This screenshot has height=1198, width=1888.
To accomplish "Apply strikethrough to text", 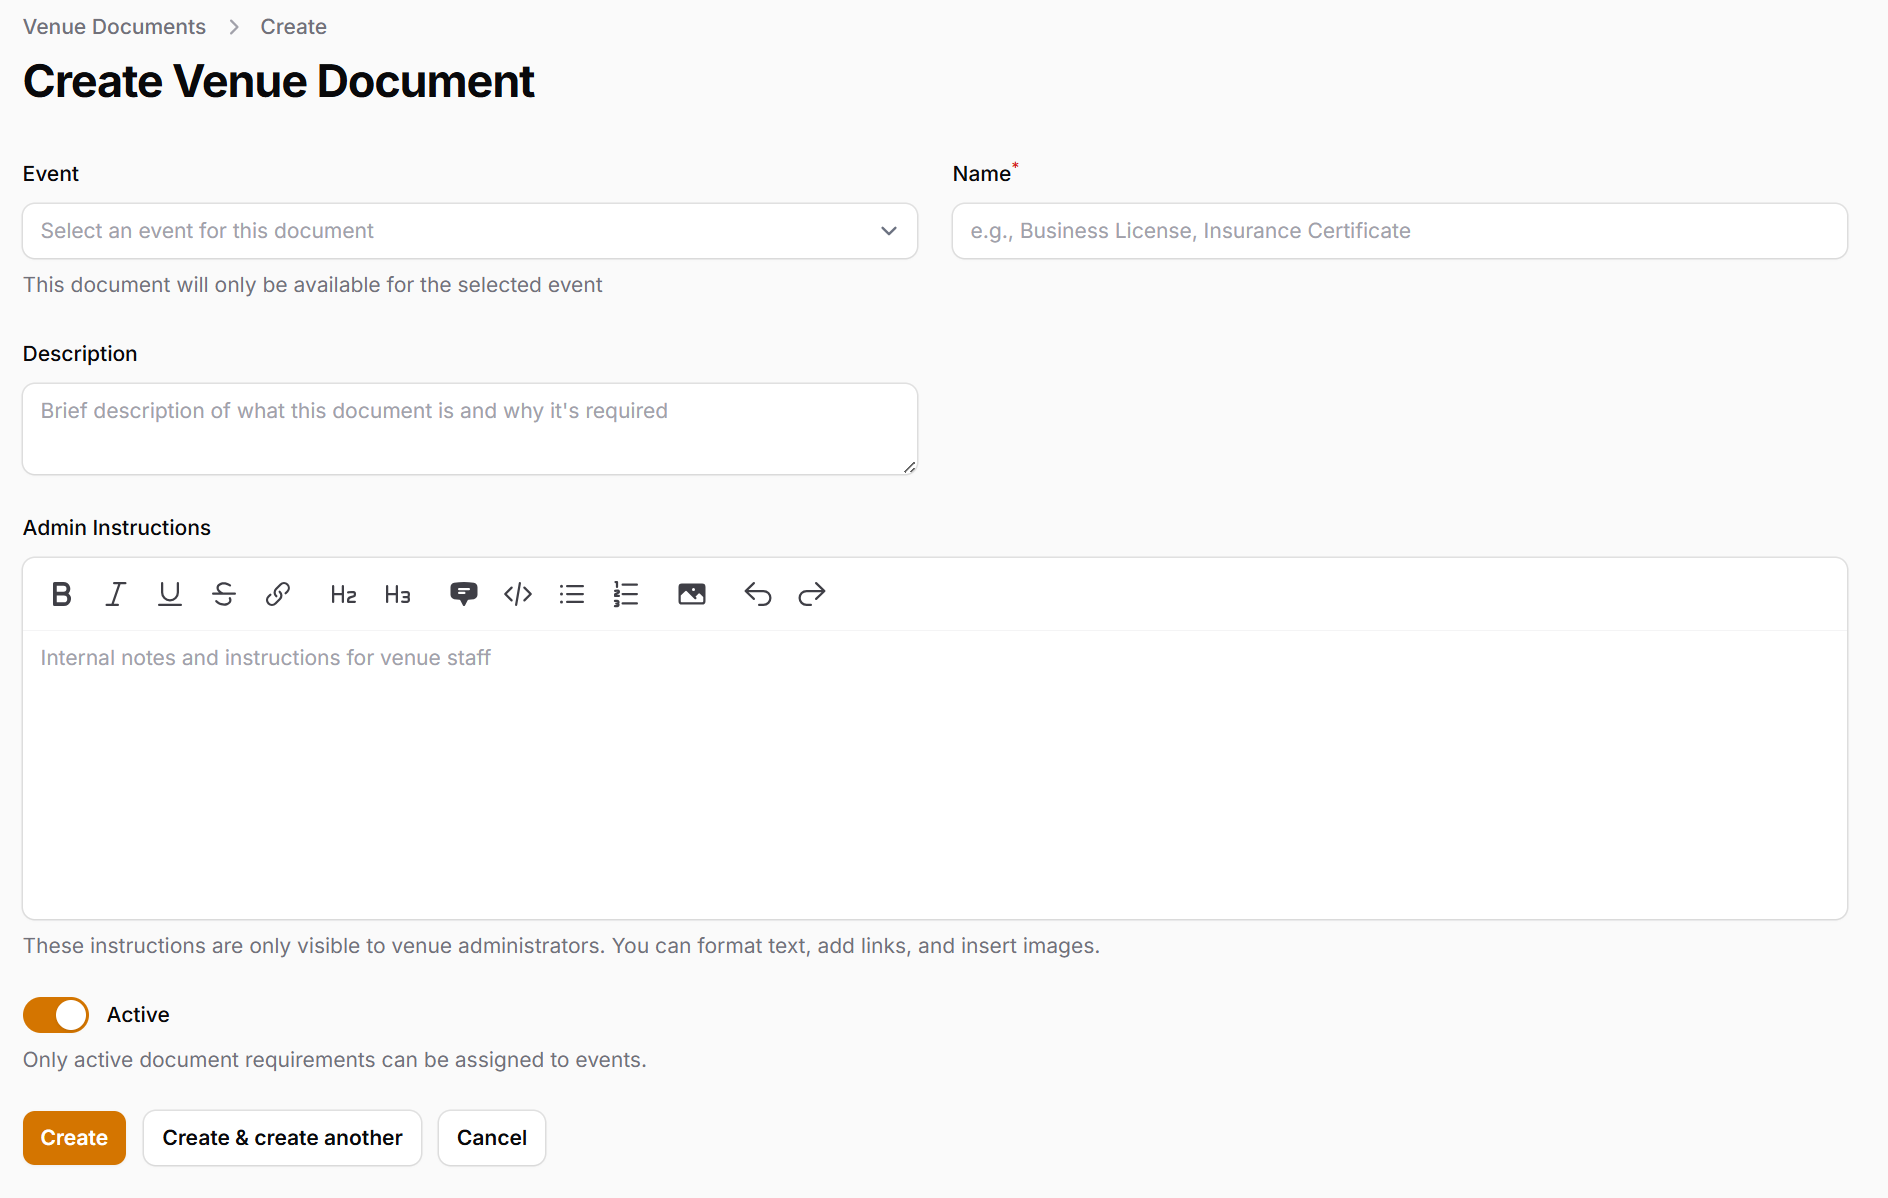I will tap(224, 594).
